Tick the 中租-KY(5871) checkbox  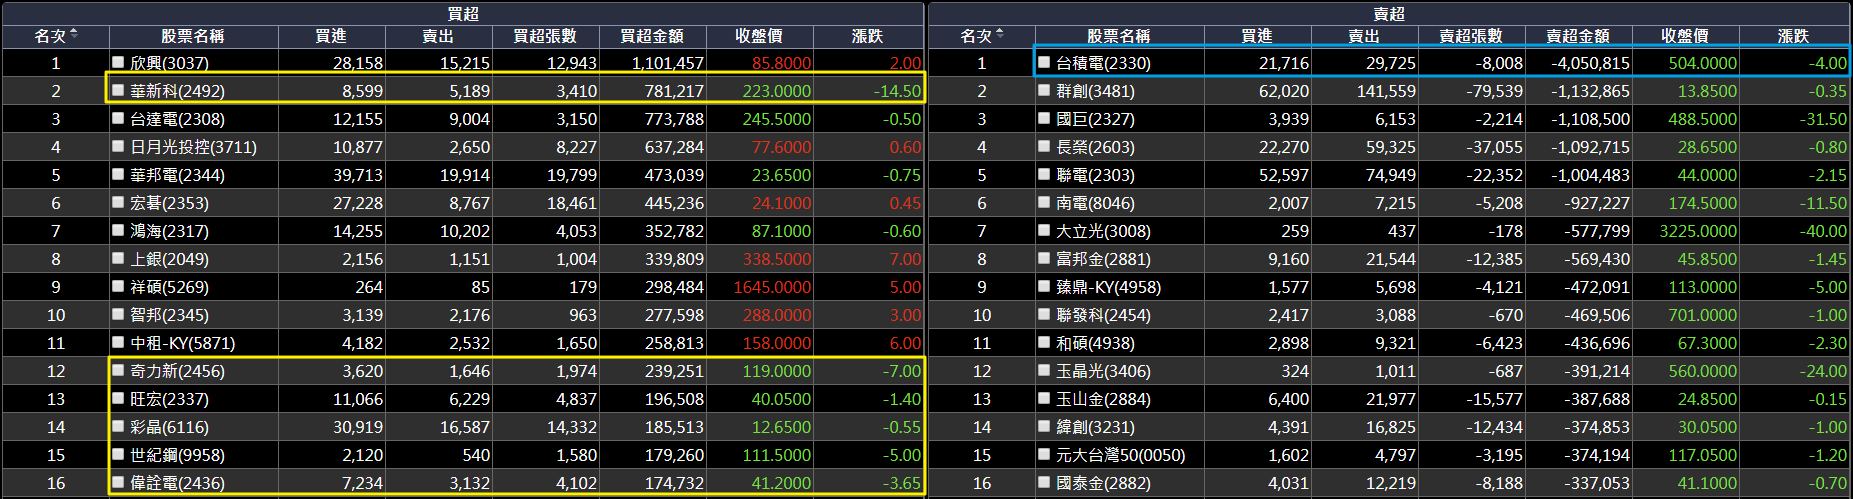tap(118, 342)
